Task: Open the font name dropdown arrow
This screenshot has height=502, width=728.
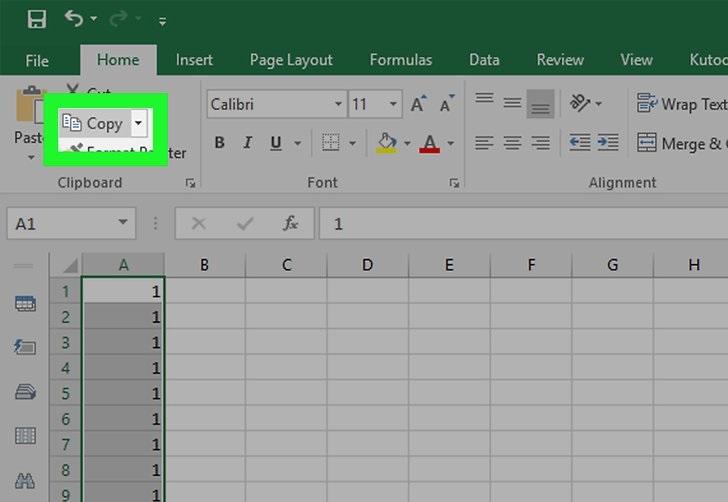Action: [339, 104]
